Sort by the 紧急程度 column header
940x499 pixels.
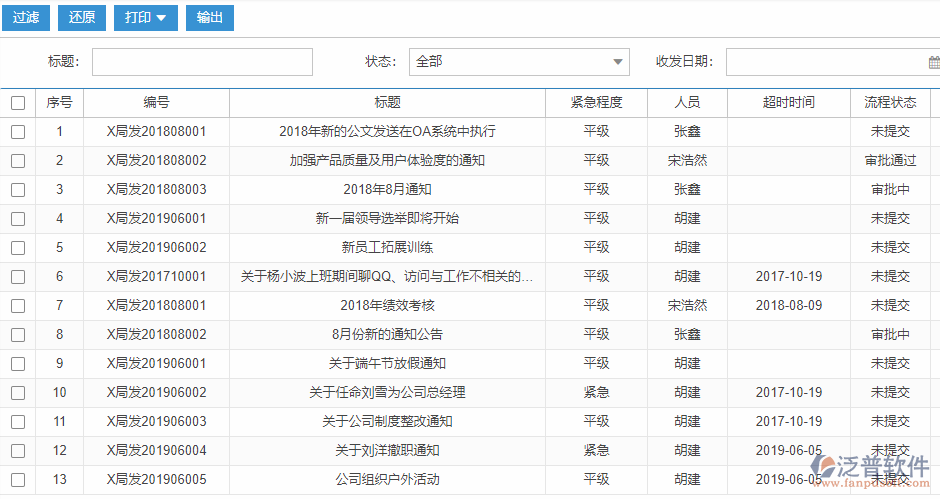[x=596, y=103]
